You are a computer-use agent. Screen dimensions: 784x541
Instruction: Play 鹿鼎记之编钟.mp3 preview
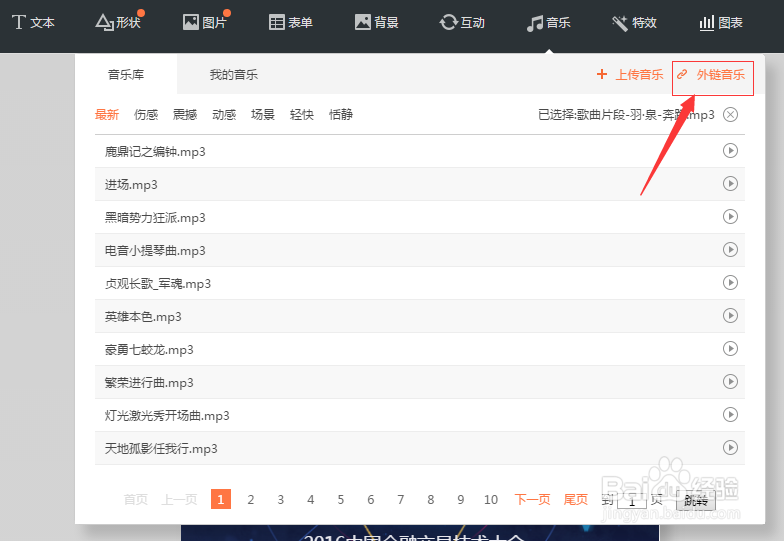tap(730, 150)
